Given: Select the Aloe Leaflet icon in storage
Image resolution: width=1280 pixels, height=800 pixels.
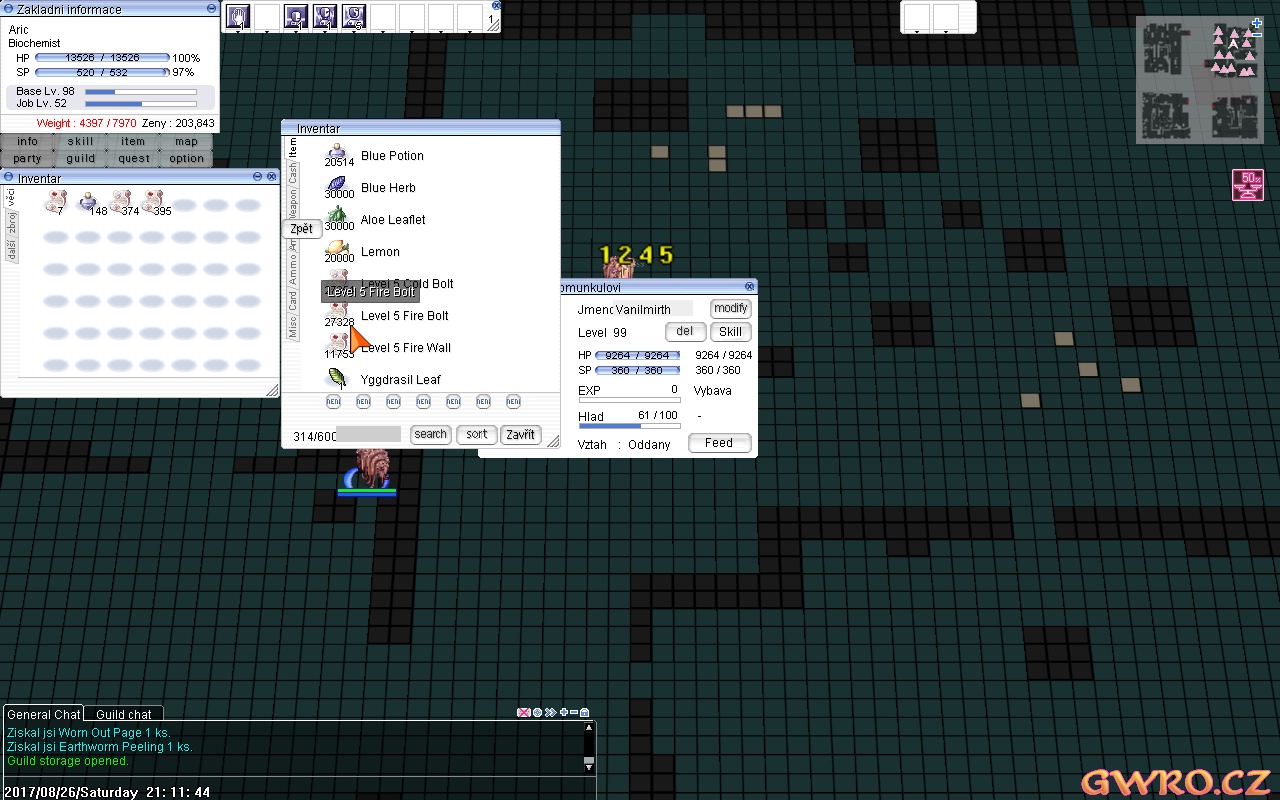Looking at the screenshot, I should (337, 217).
